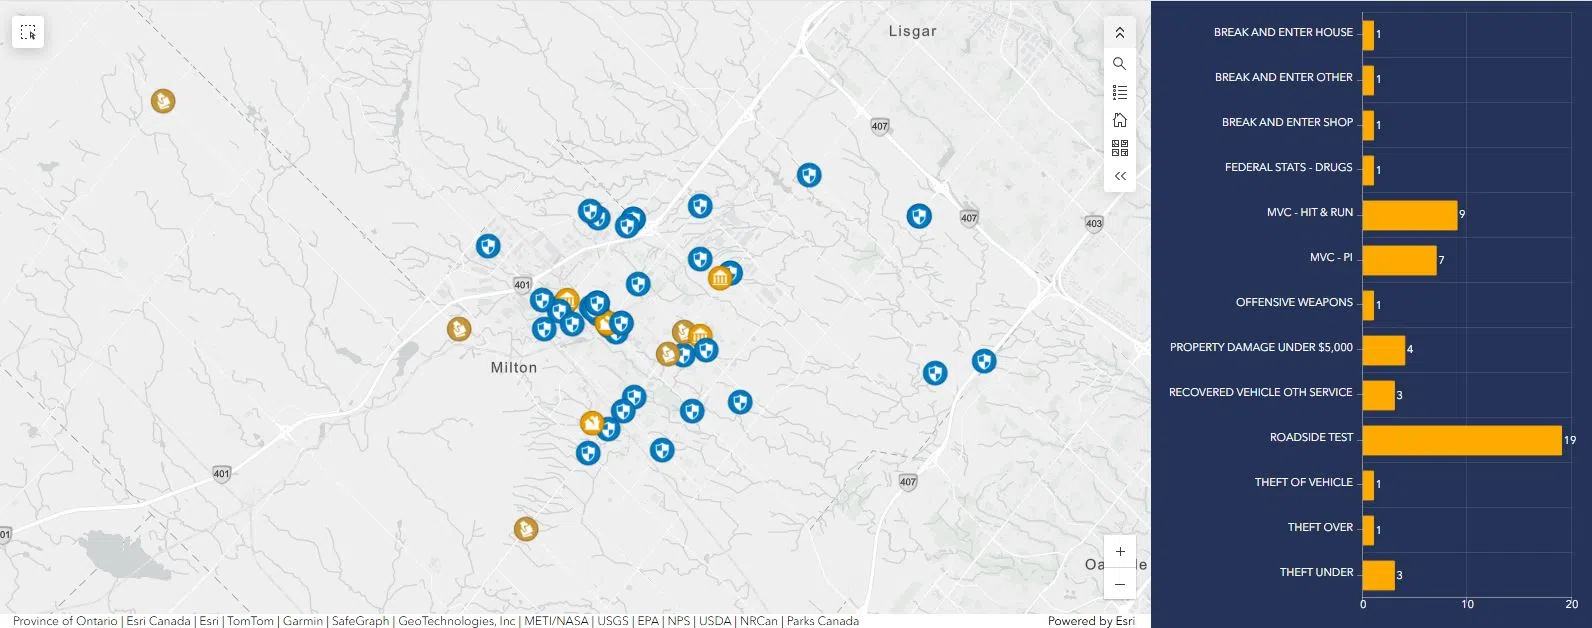Activate the rectangle select tool
This screenshot has height=628, width=1592.
(x=28, y=33)
